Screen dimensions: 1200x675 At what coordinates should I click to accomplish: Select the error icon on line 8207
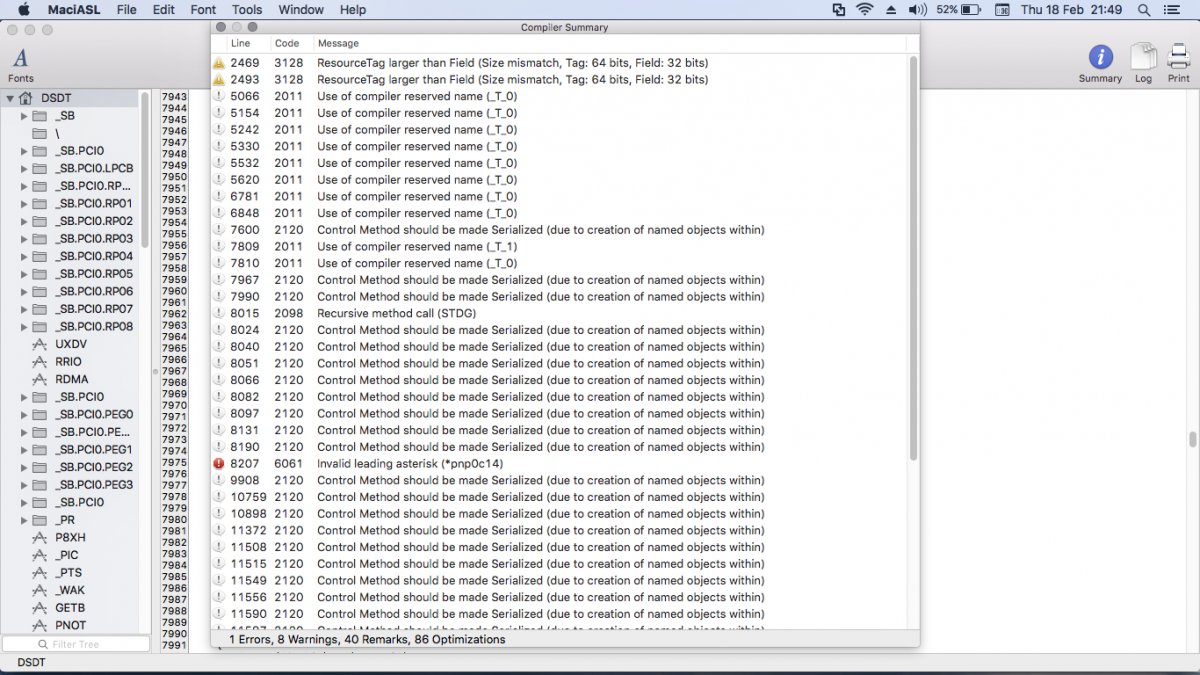tap(219, 464)
